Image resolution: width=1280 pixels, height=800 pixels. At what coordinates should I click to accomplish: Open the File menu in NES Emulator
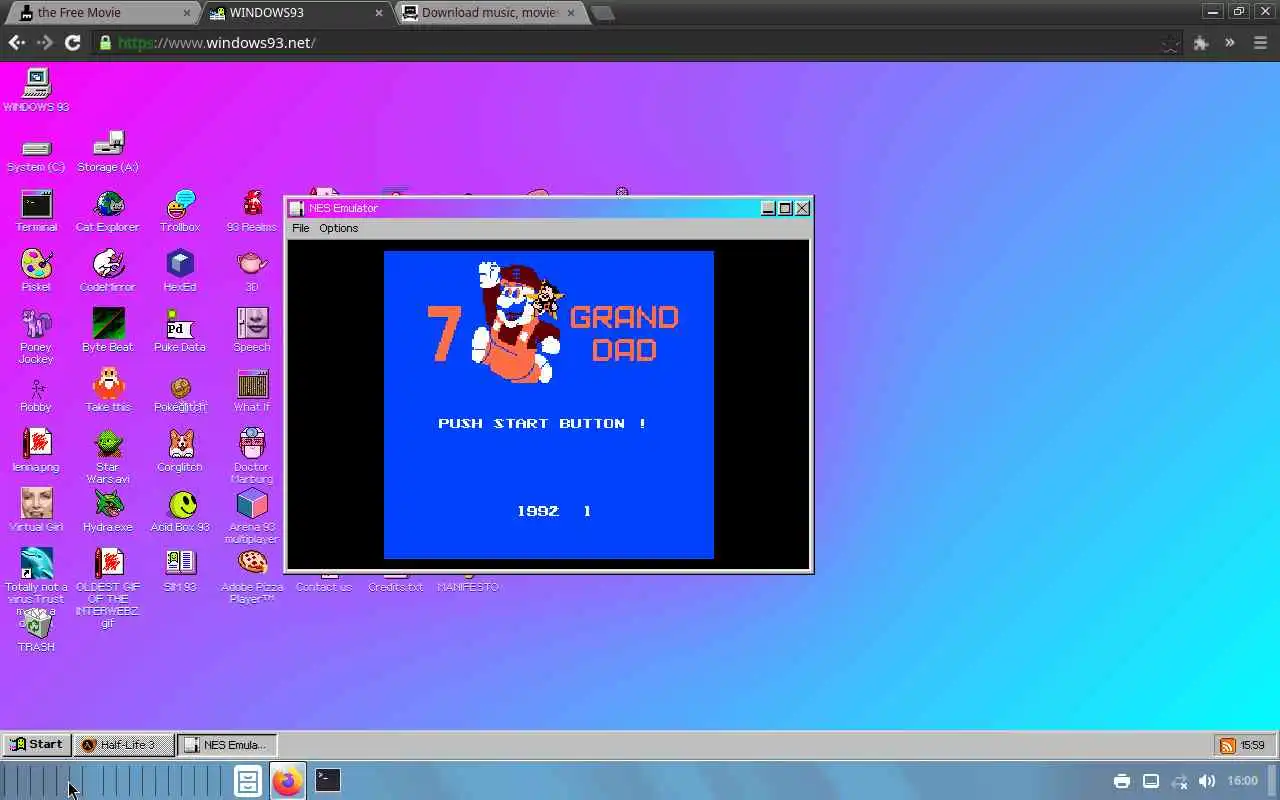tap(300, 228)
